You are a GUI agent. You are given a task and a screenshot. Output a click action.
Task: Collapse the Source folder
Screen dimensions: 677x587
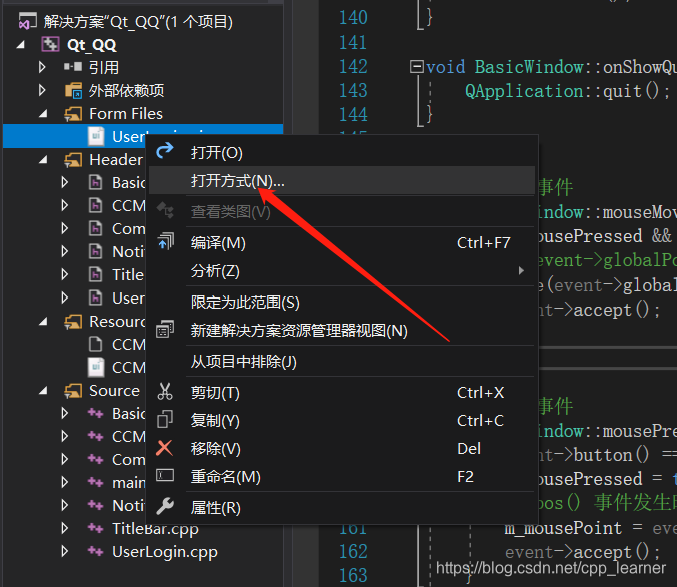(43, 391)
